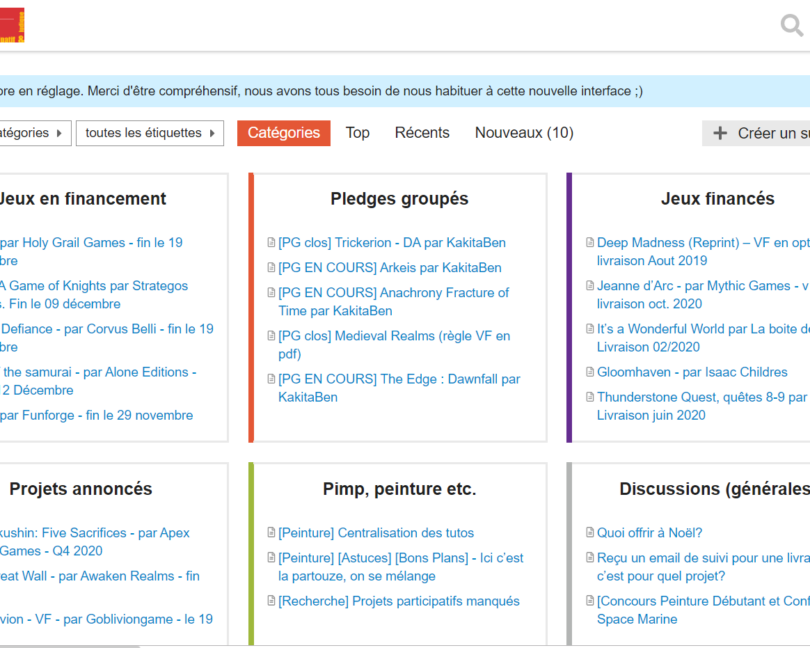Open 'The Edge : Dawnfall' topic

[x=399, y=388]
